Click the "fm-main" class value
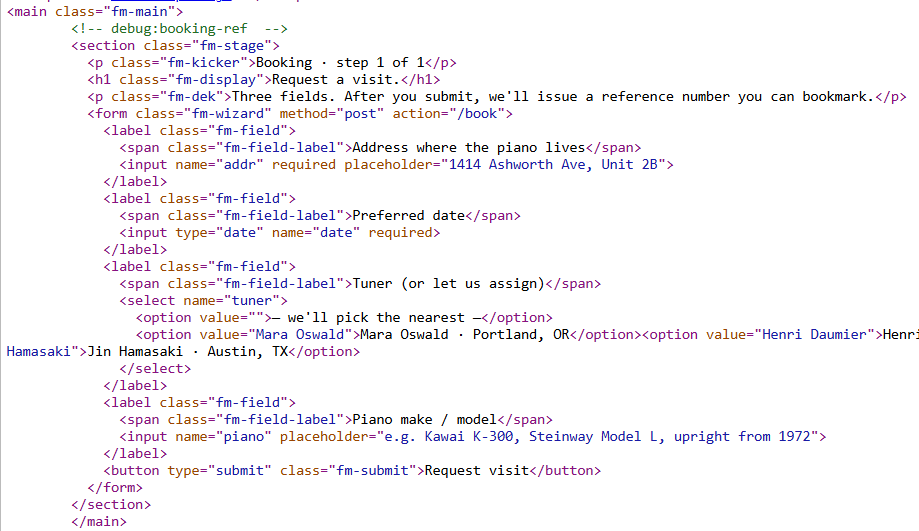This screenshot has height=531, width=919. (x=142, y=12)
